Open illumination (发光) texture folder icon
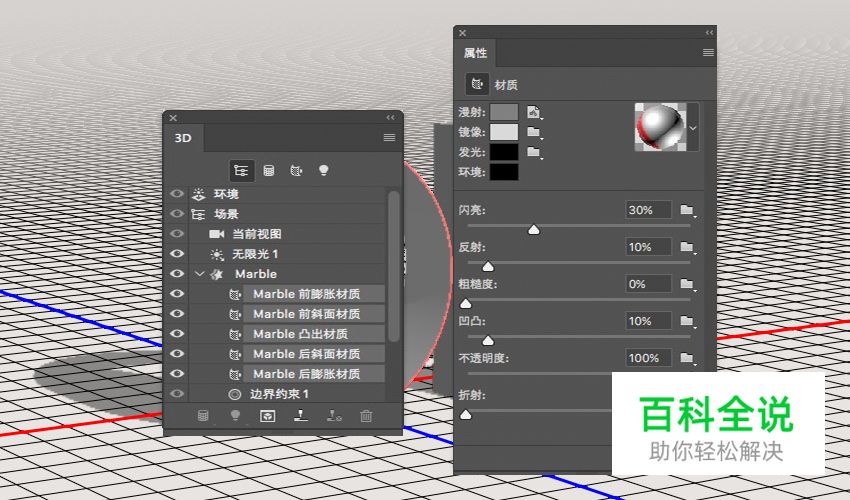Screen dimensions: 850x500 534,152
